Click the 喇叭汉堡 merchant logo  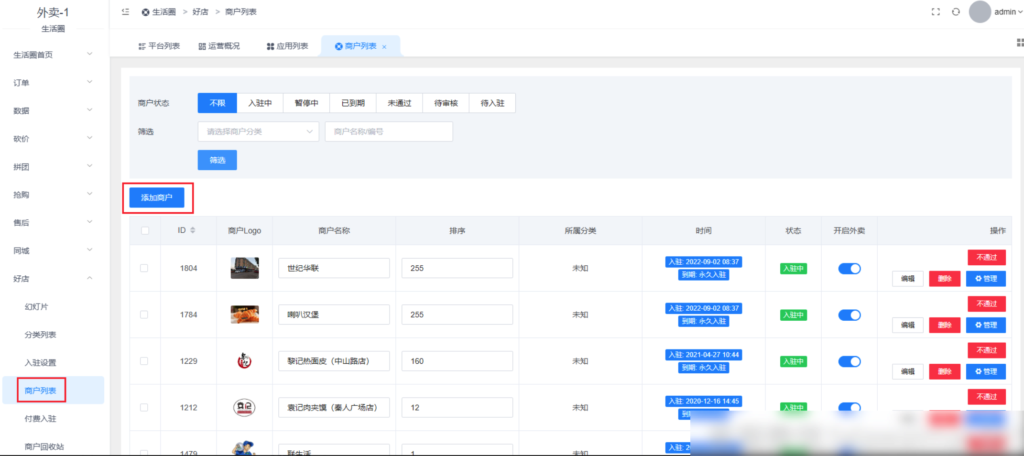pyautogui.click(x=244, y=314)
